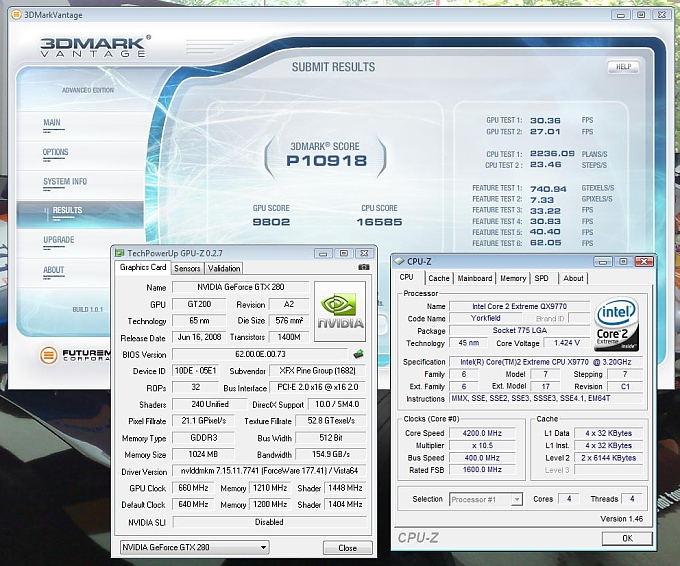
Task: Click the HELP button in 3DMark
Action: pyautogui.click(x=623, y=67)
